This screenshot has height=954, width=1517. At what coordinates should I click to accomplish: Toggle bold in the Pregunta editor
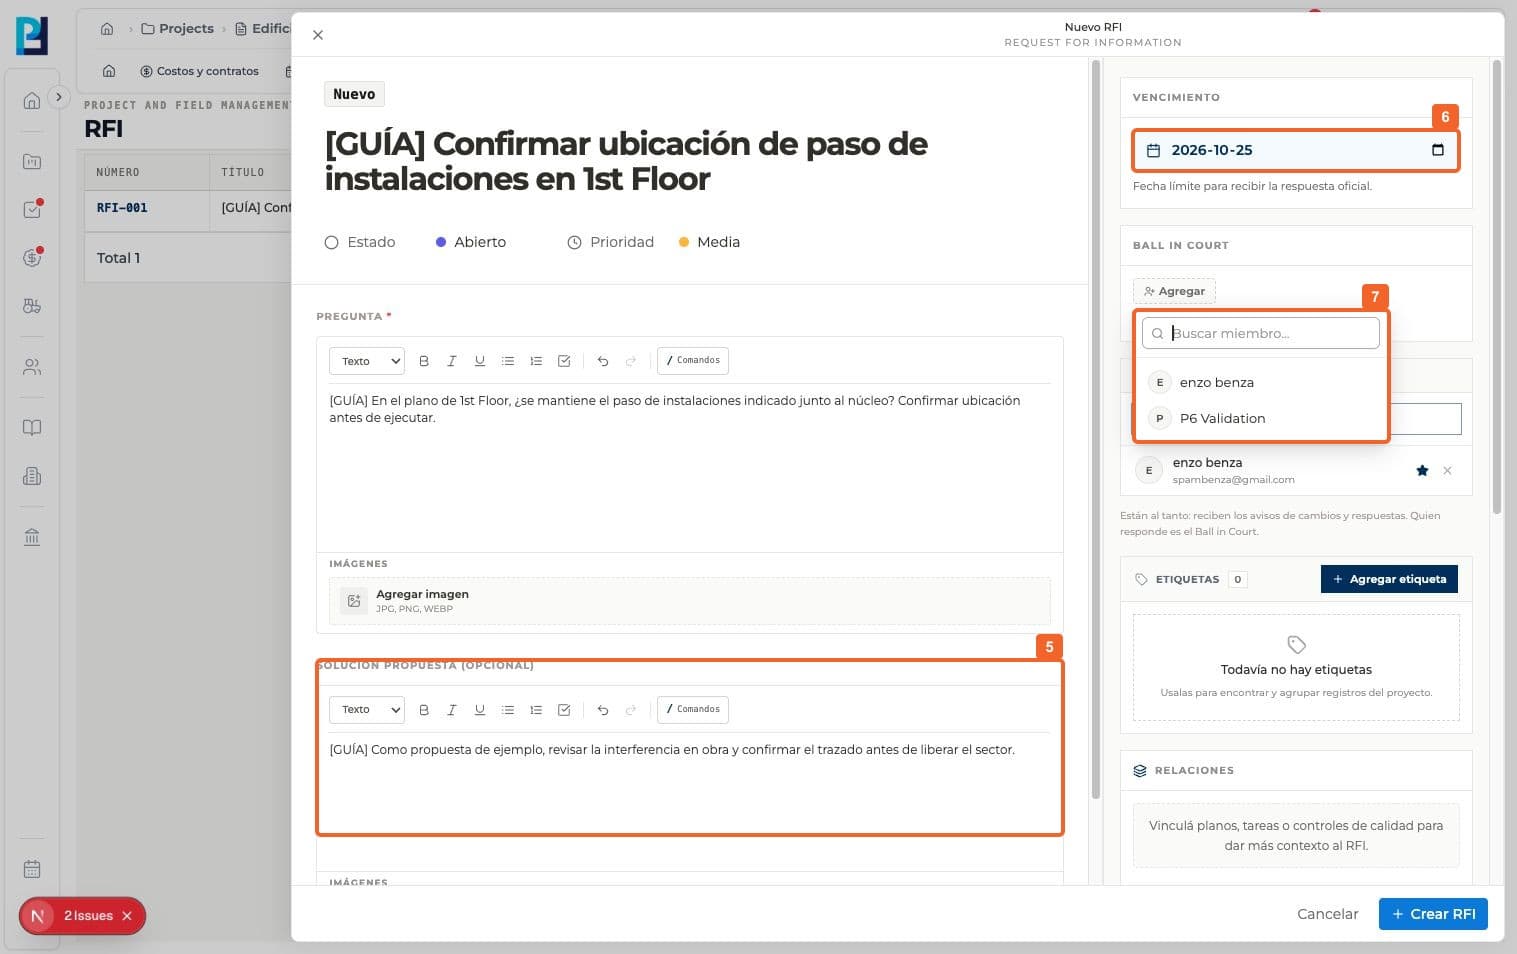tap(424, 361)
